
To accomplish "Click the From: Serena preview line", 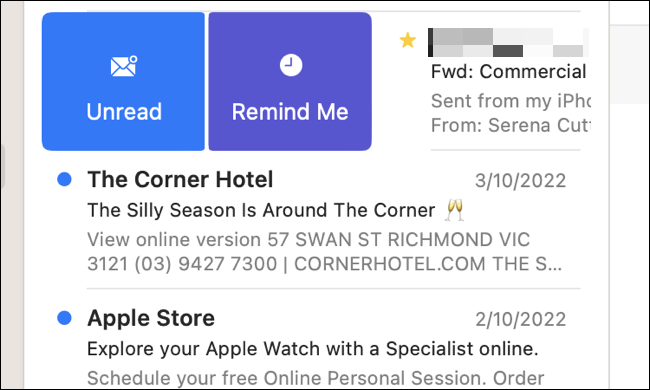I will [510, 126].
